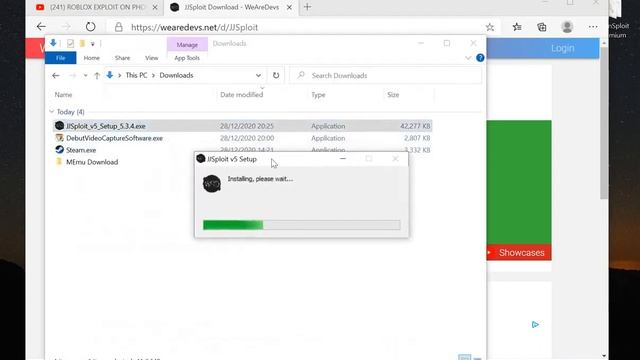Switch Explorer to large icons view
The width and height of the screenshot is (640, 360).
point(477,358)
